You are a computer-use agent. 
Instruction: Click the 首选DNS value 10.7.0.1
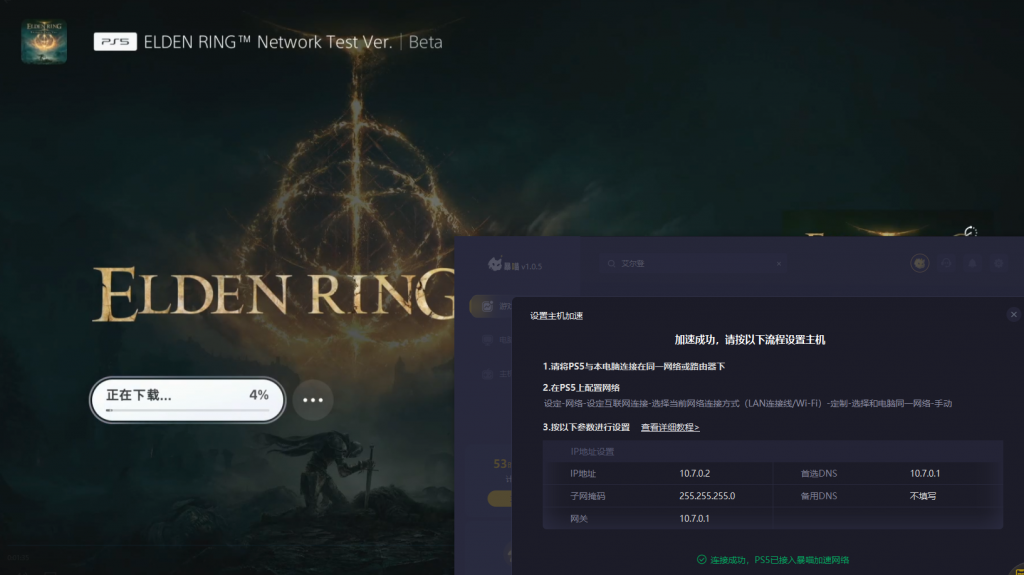(x=925, y=474)
